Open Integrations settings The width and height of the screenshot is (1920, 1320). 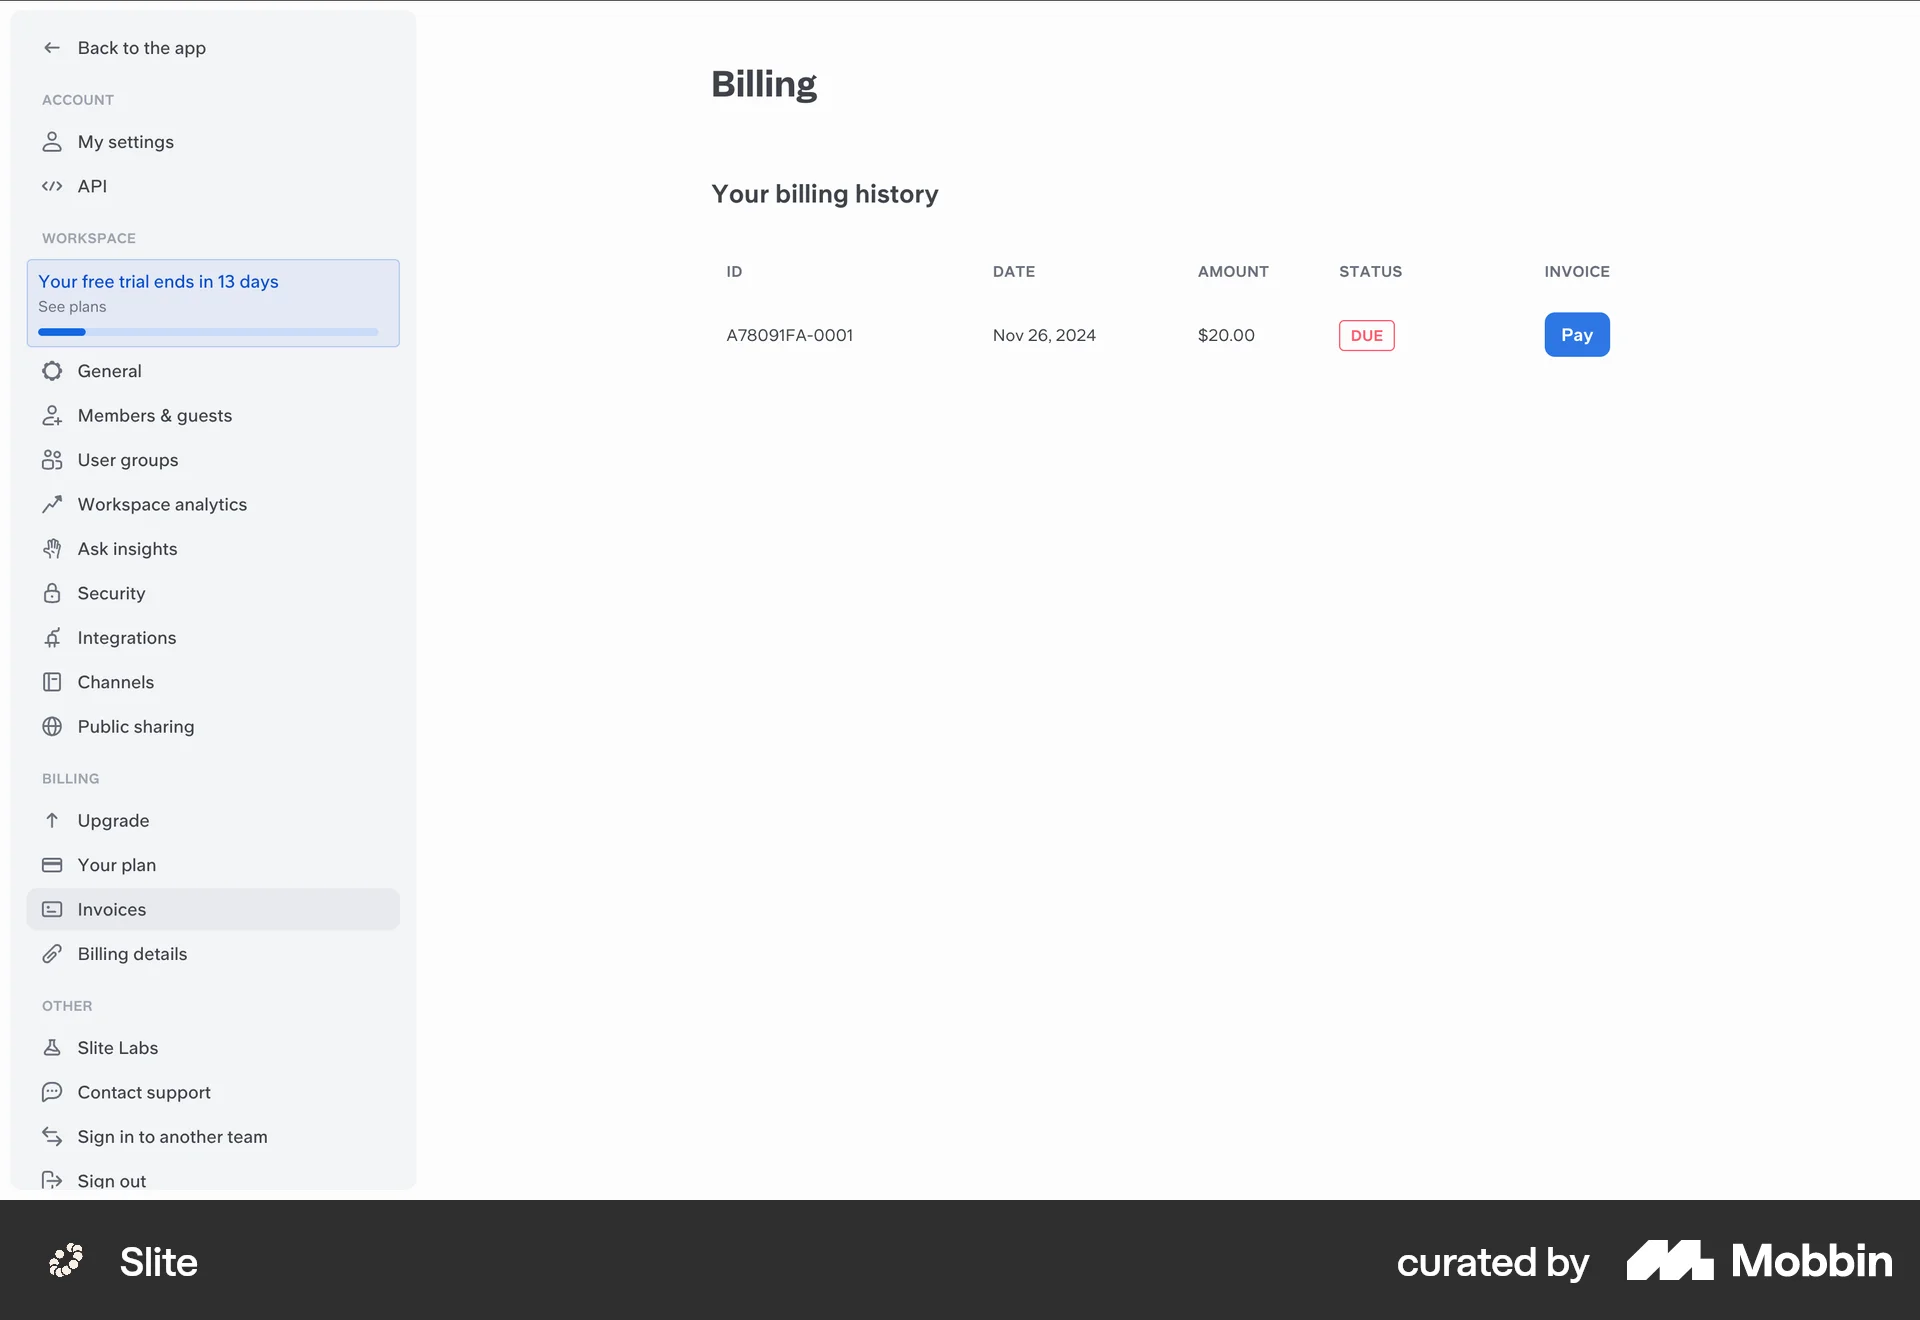(126, 637)
